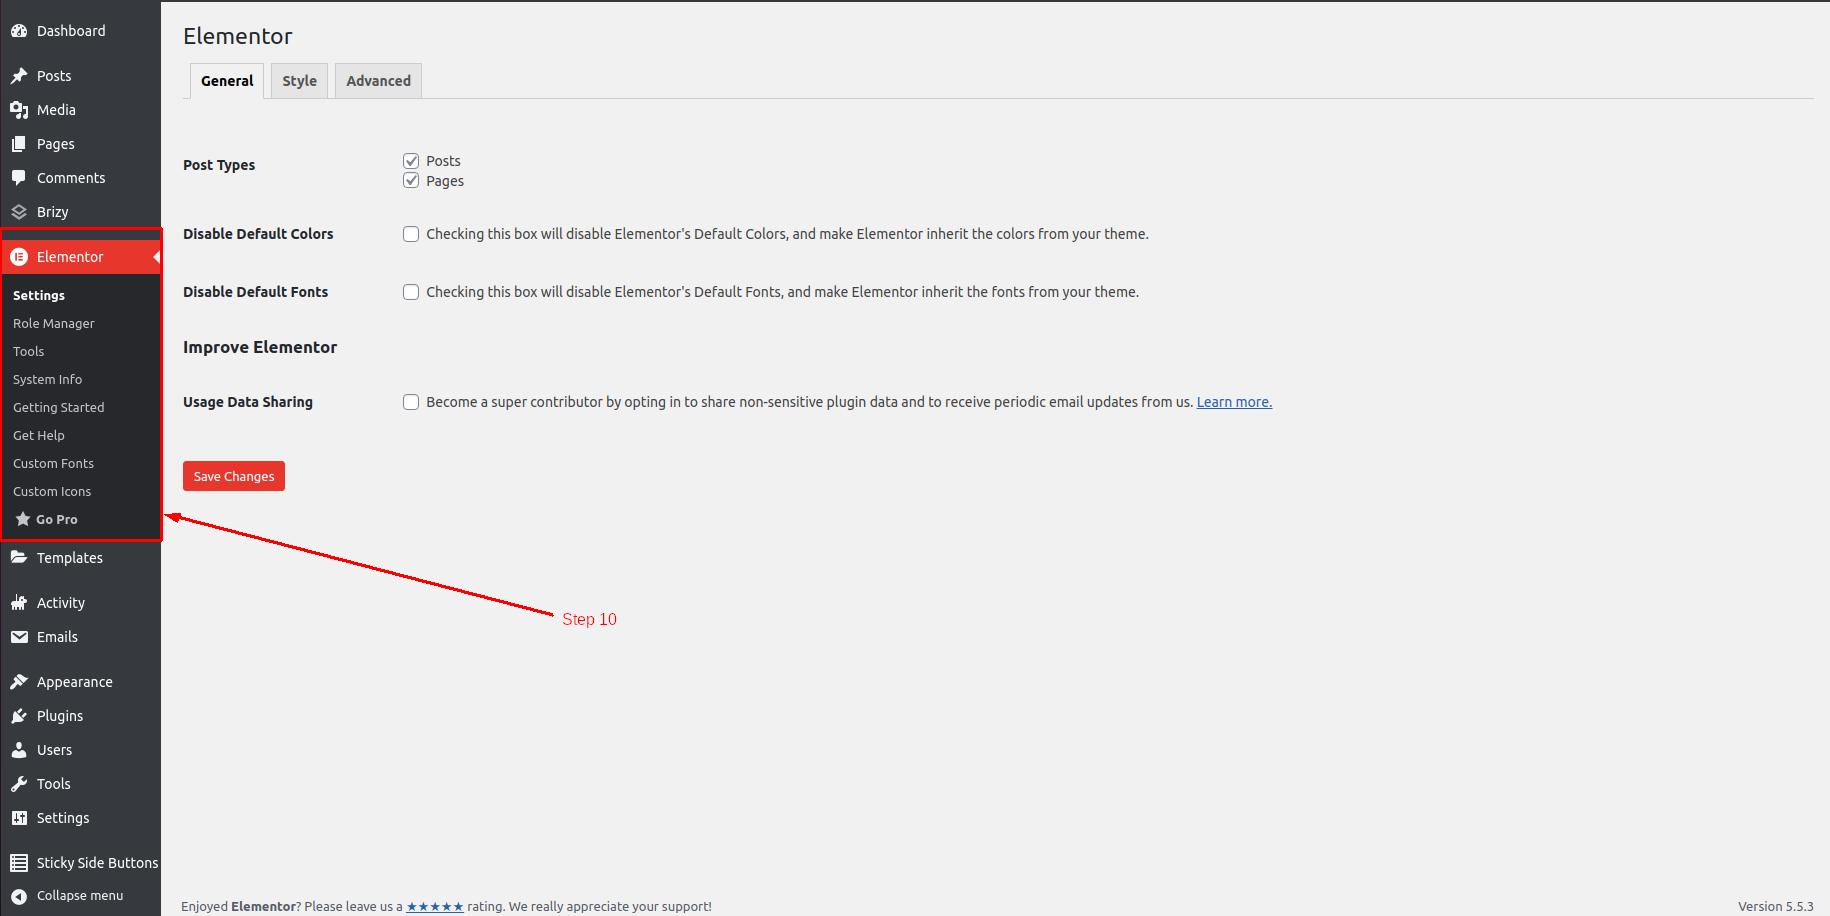Viewport: 1830px width, 916px height.
Task: Click the Collapse menu arrow icon
Action: 19,896
